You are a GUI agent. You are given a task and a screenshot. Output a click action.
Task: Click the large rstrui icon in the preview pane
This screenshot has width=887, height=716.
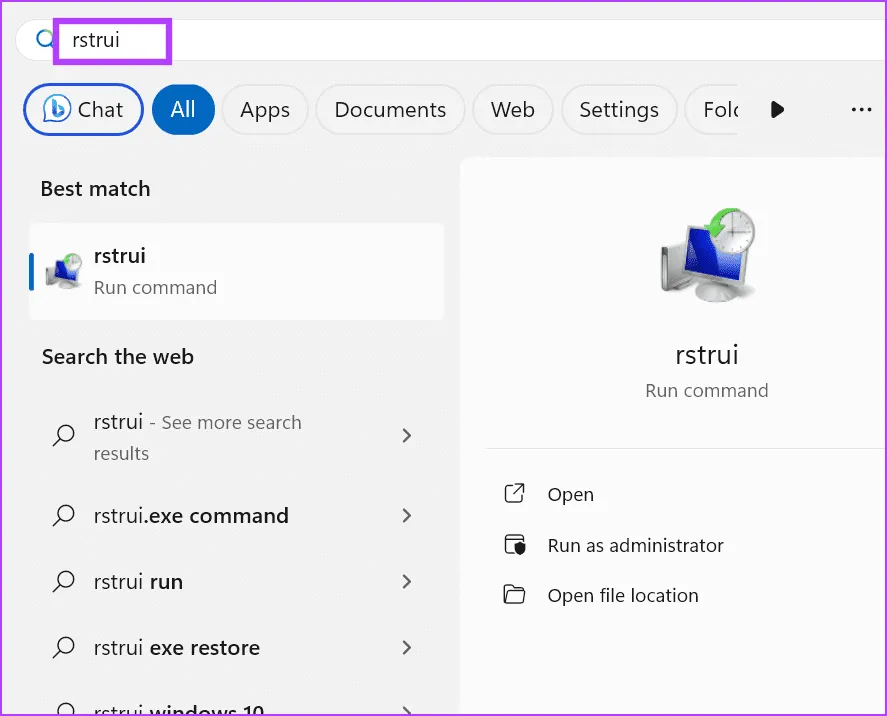[706, 254]
